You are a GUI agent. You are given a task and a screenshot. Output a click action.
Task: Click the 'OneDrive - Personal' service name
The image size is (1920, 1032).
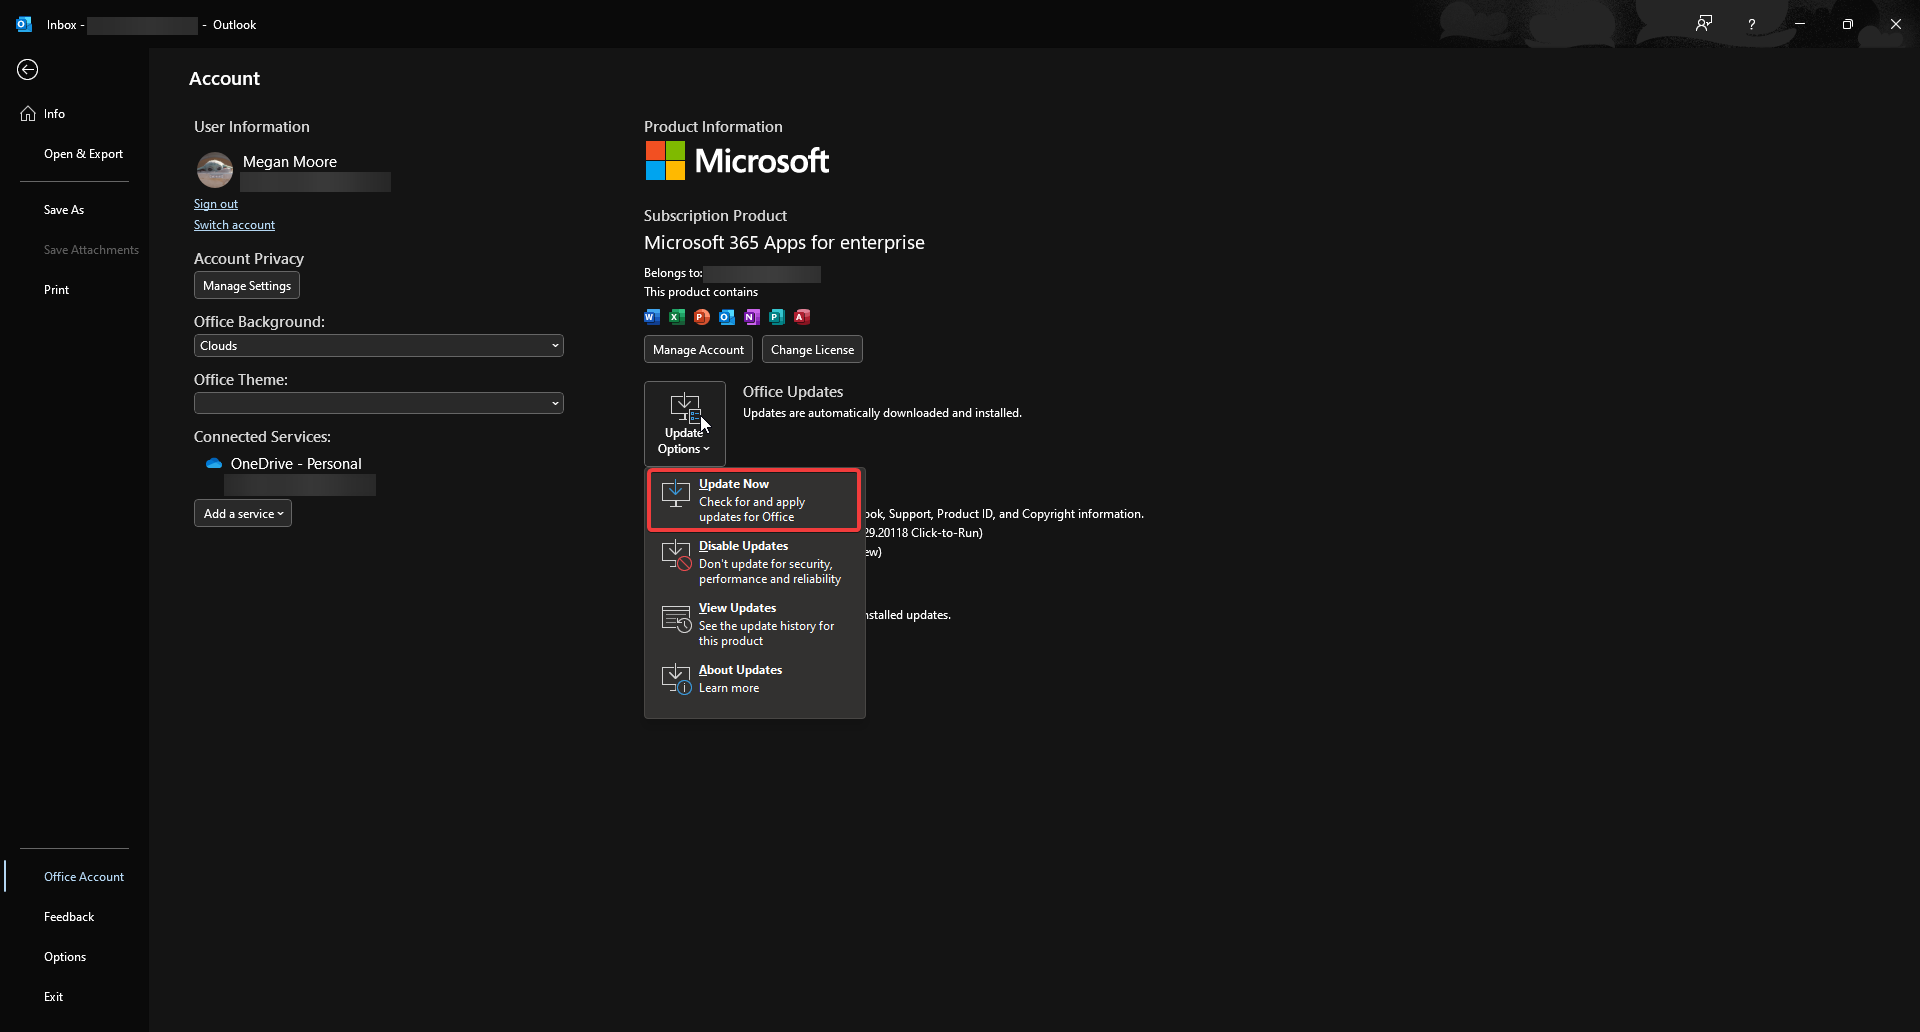[296, 464]
